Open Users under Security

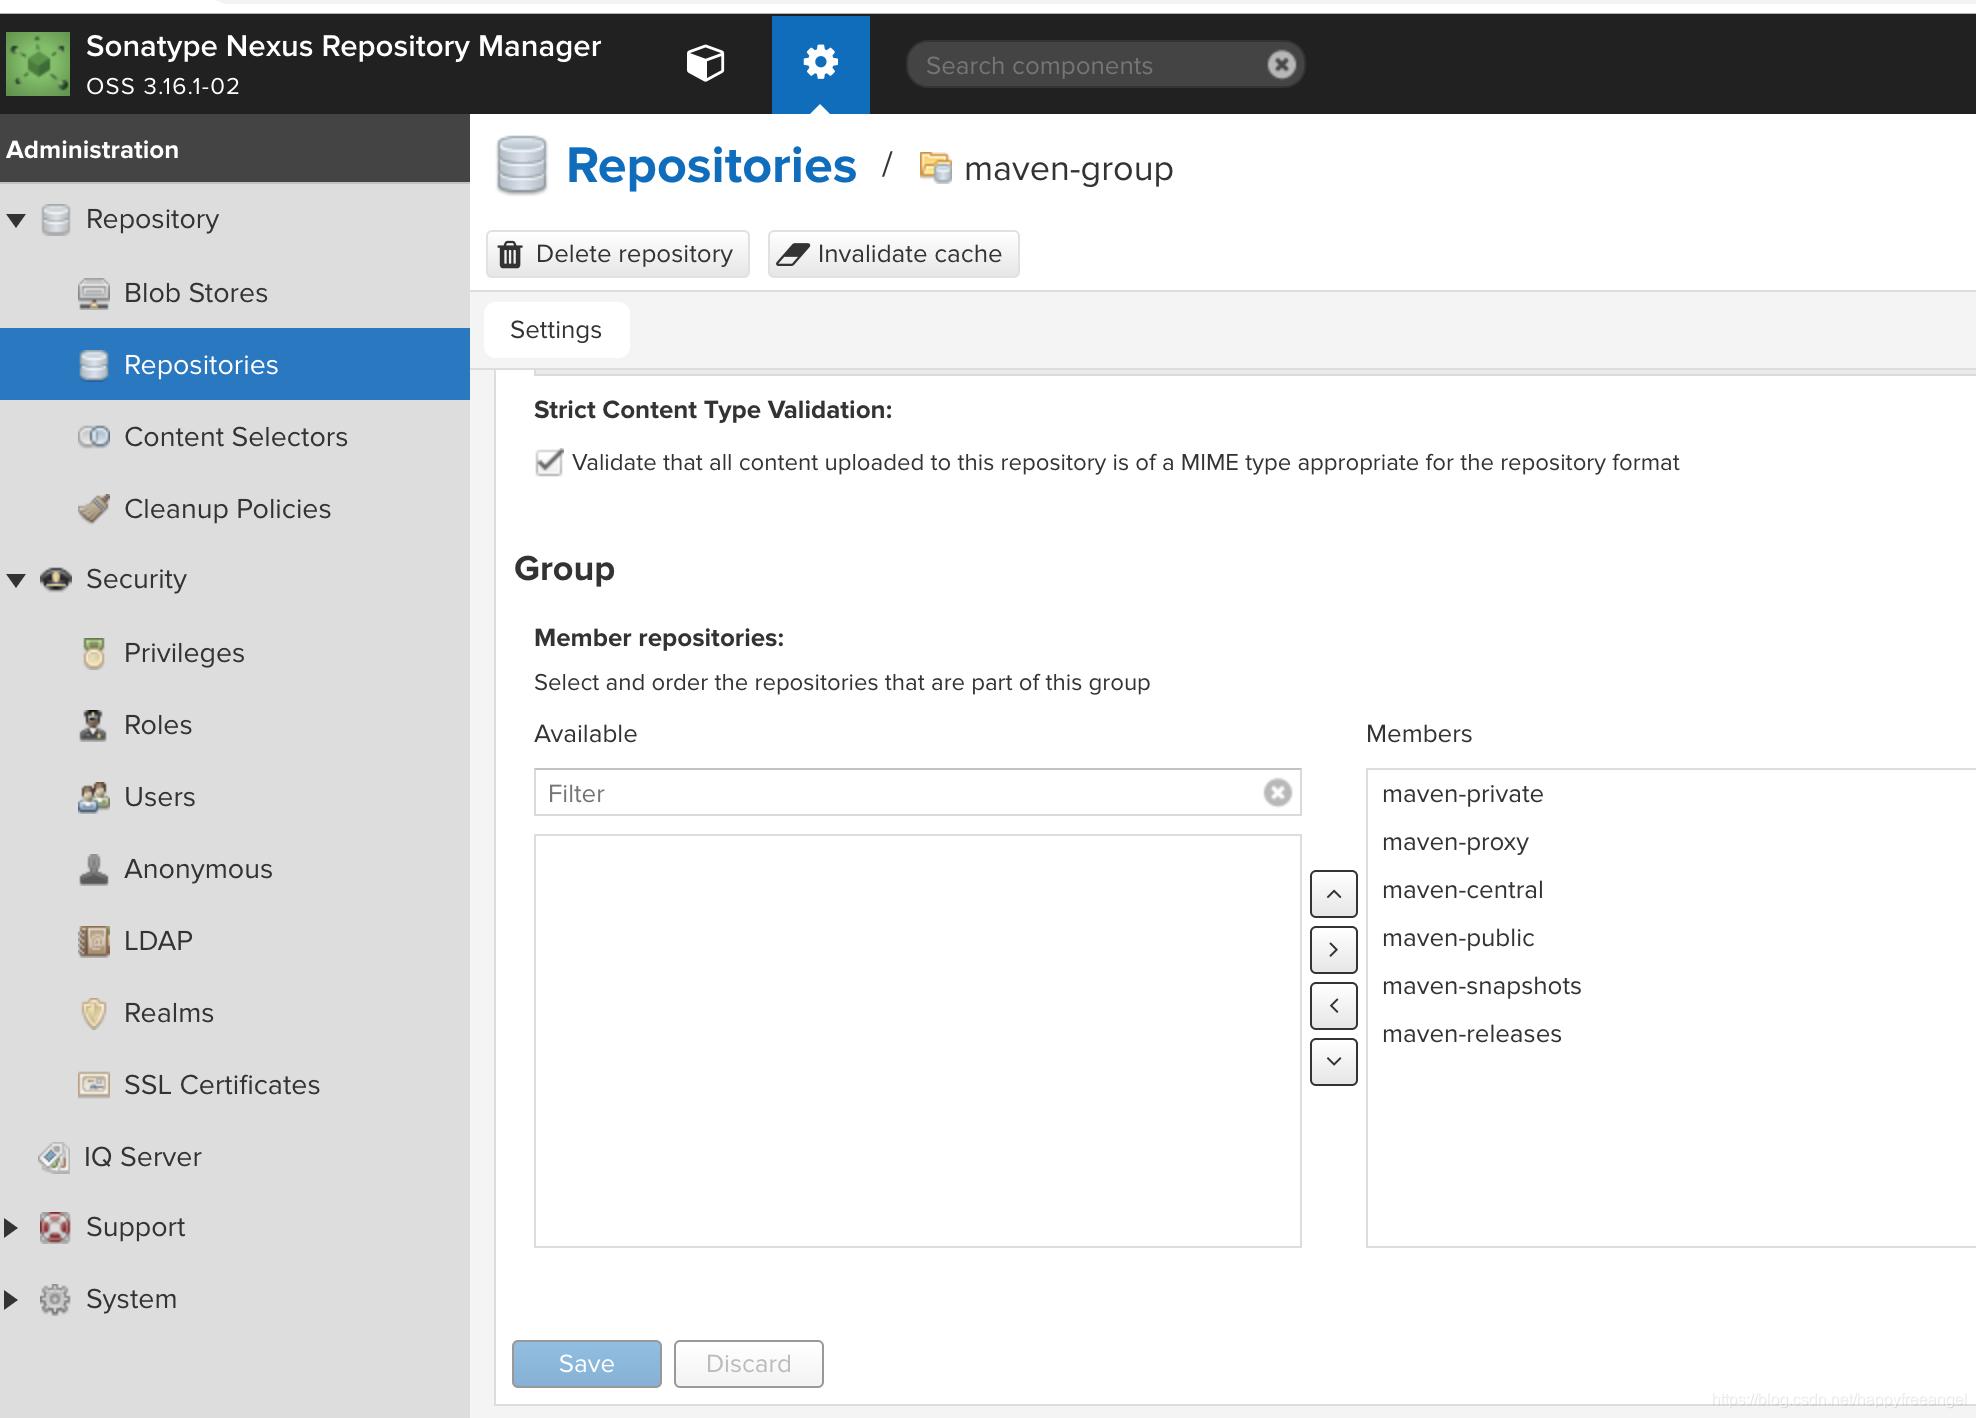(x=235, y=797)
